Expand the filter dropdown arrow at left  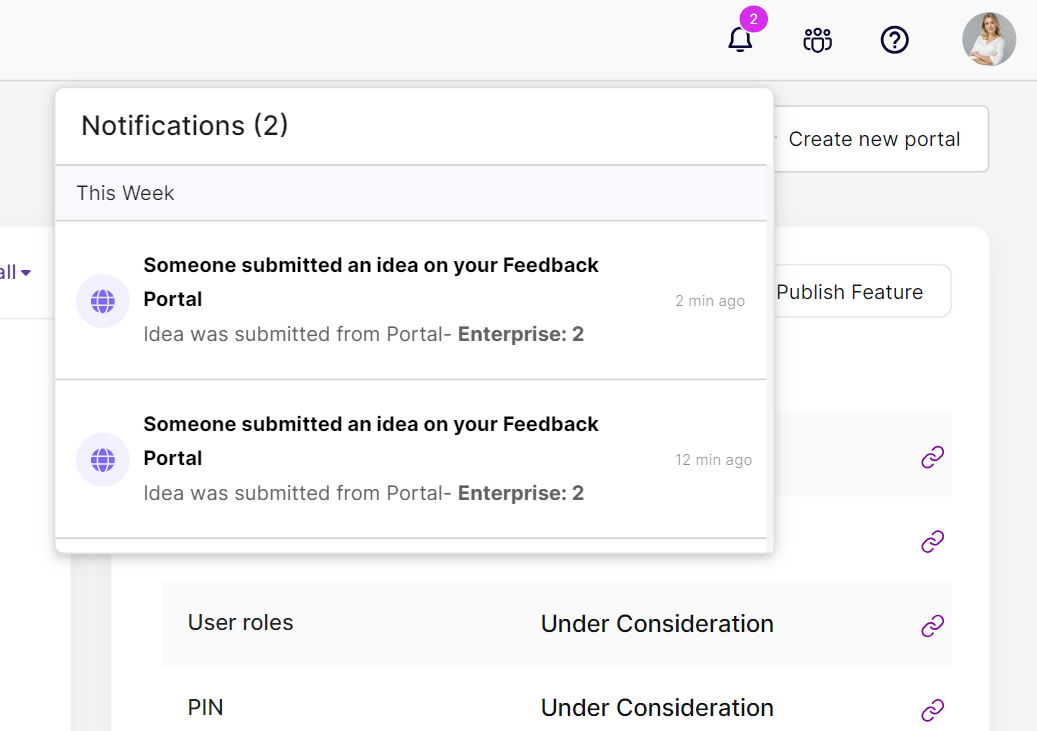[x=25, y=272]
